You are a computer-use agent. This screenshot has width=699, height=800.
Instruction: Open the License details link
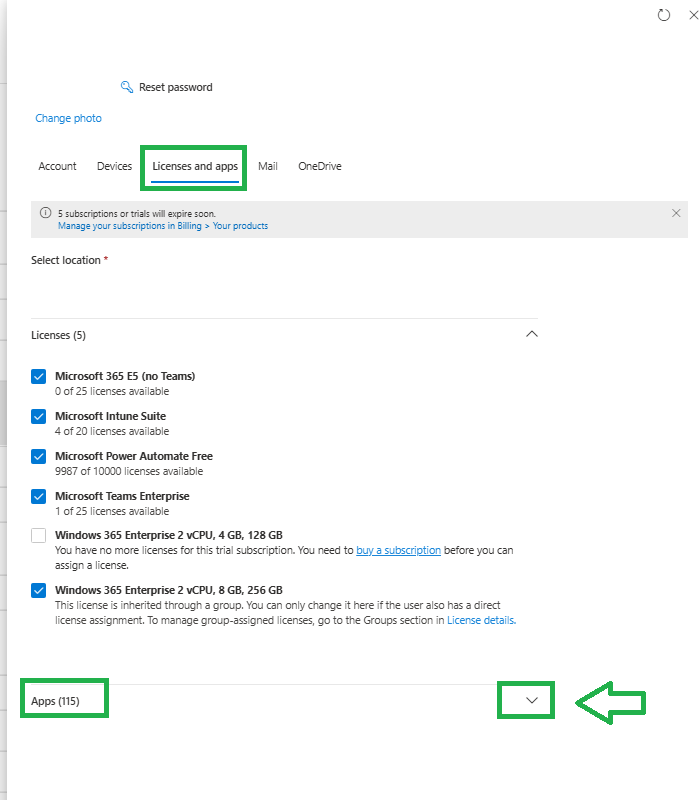481,620
